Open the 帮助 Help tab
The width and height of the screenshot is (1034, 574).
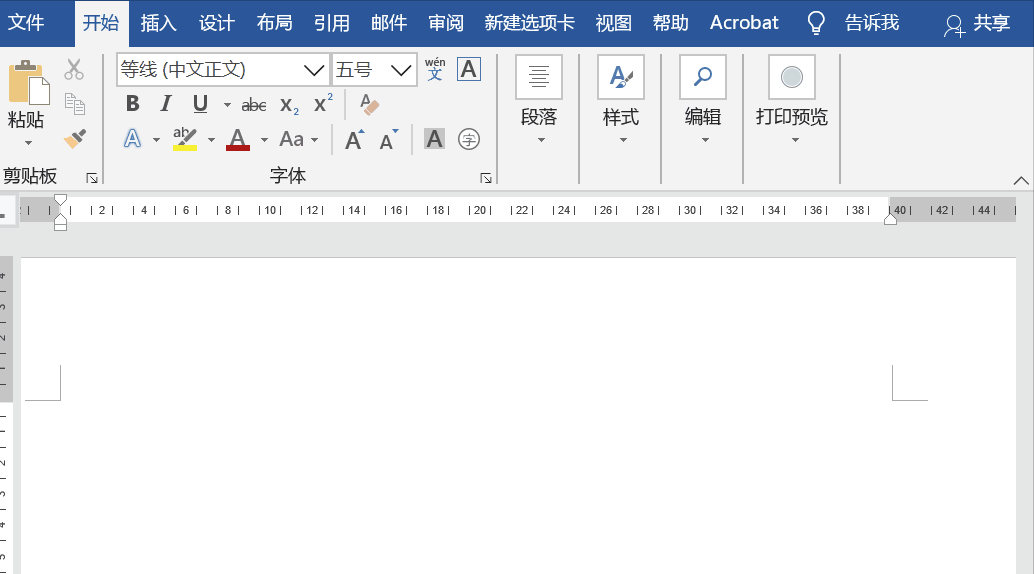point(671,23)
